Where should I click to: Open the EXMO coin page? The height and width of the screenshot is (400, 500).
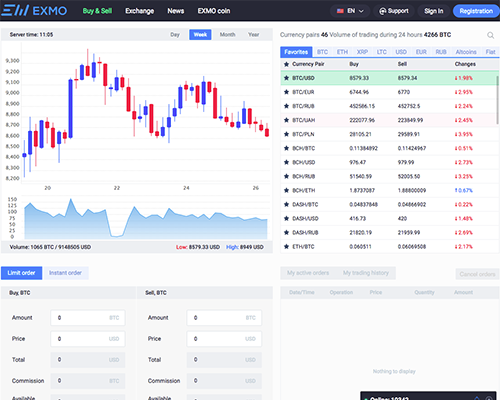tap(214, 11)
